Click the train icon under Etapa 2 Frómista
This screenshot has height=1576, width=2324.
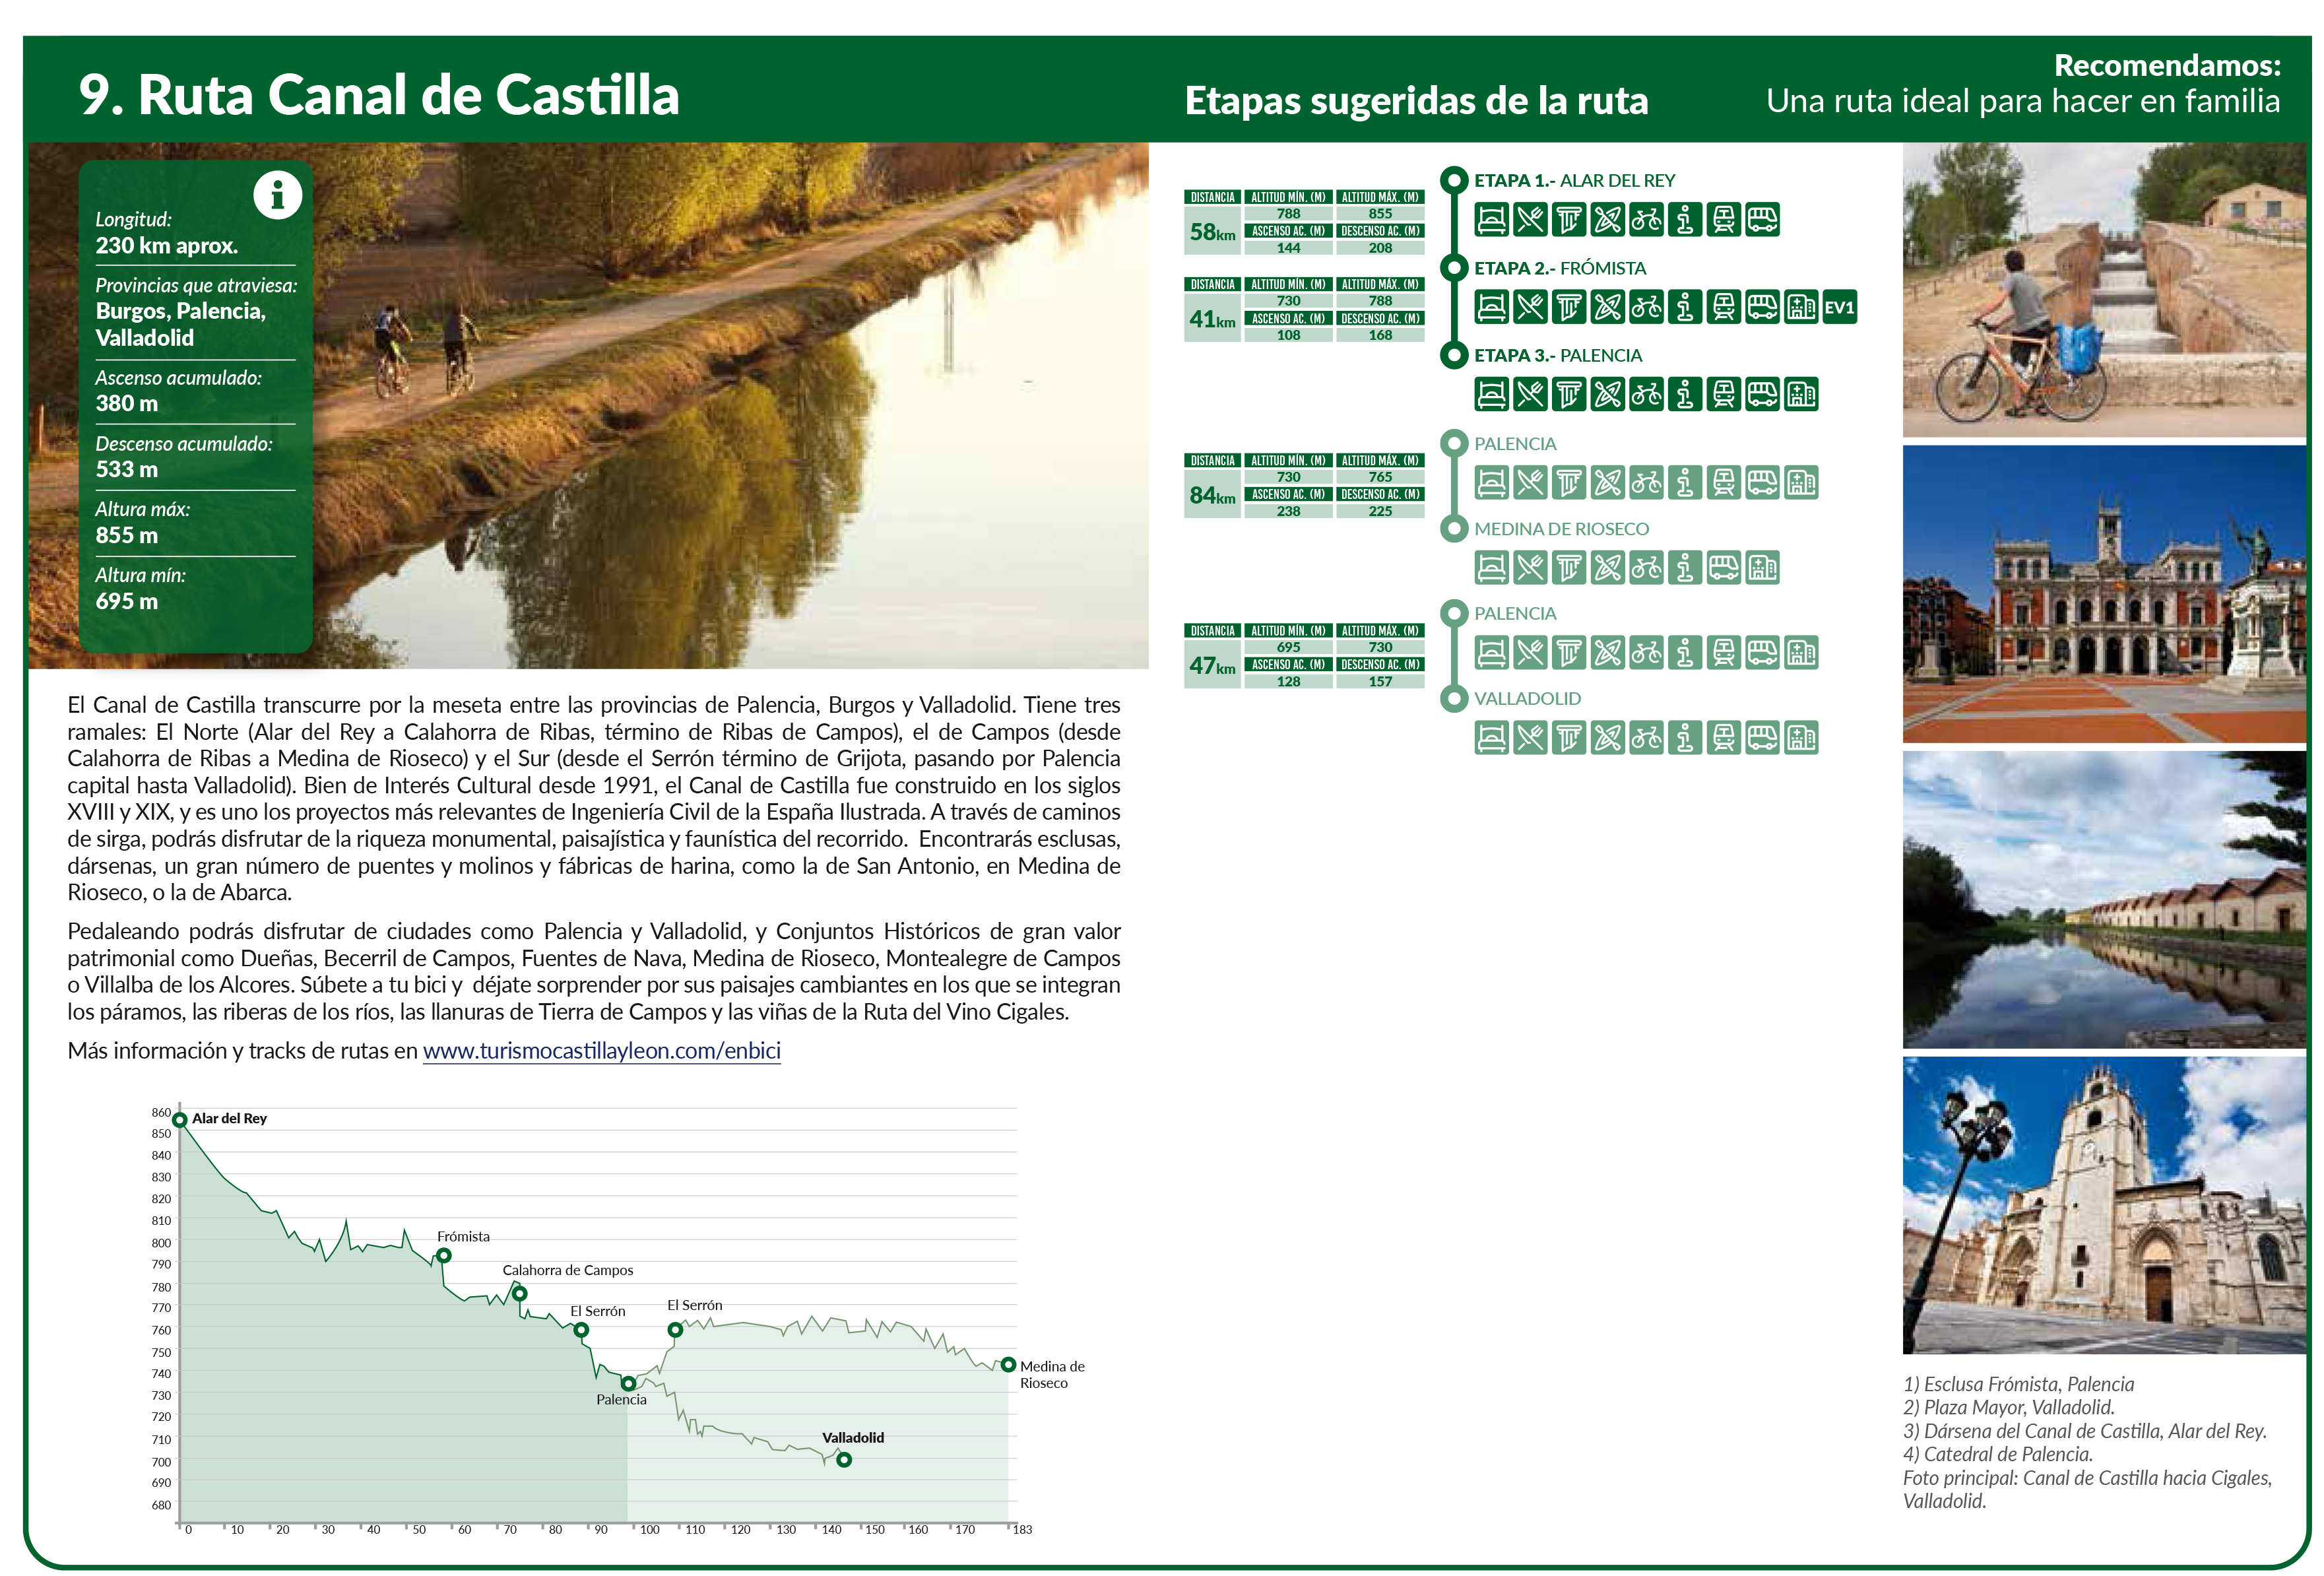pyautogui.click(x=1724, y=307)
